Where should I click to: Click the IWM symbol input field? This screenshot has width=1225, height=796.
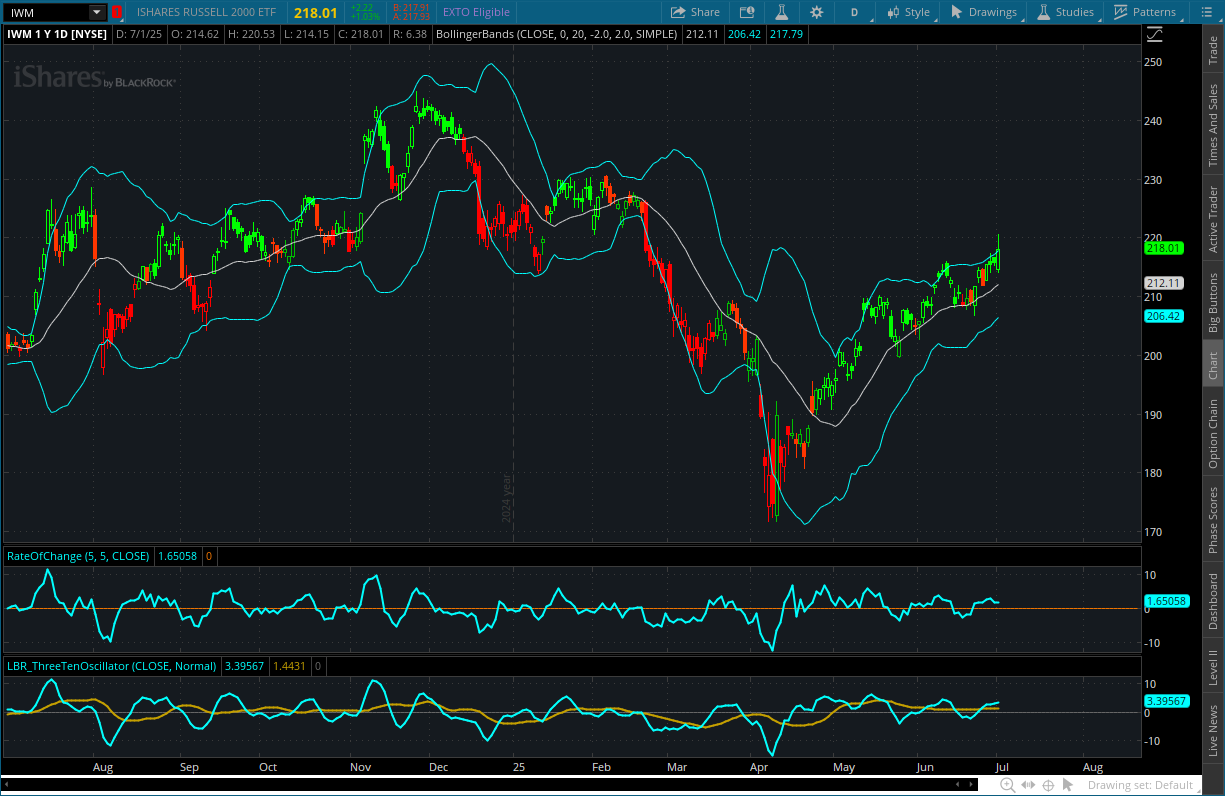tap(46, 12)
